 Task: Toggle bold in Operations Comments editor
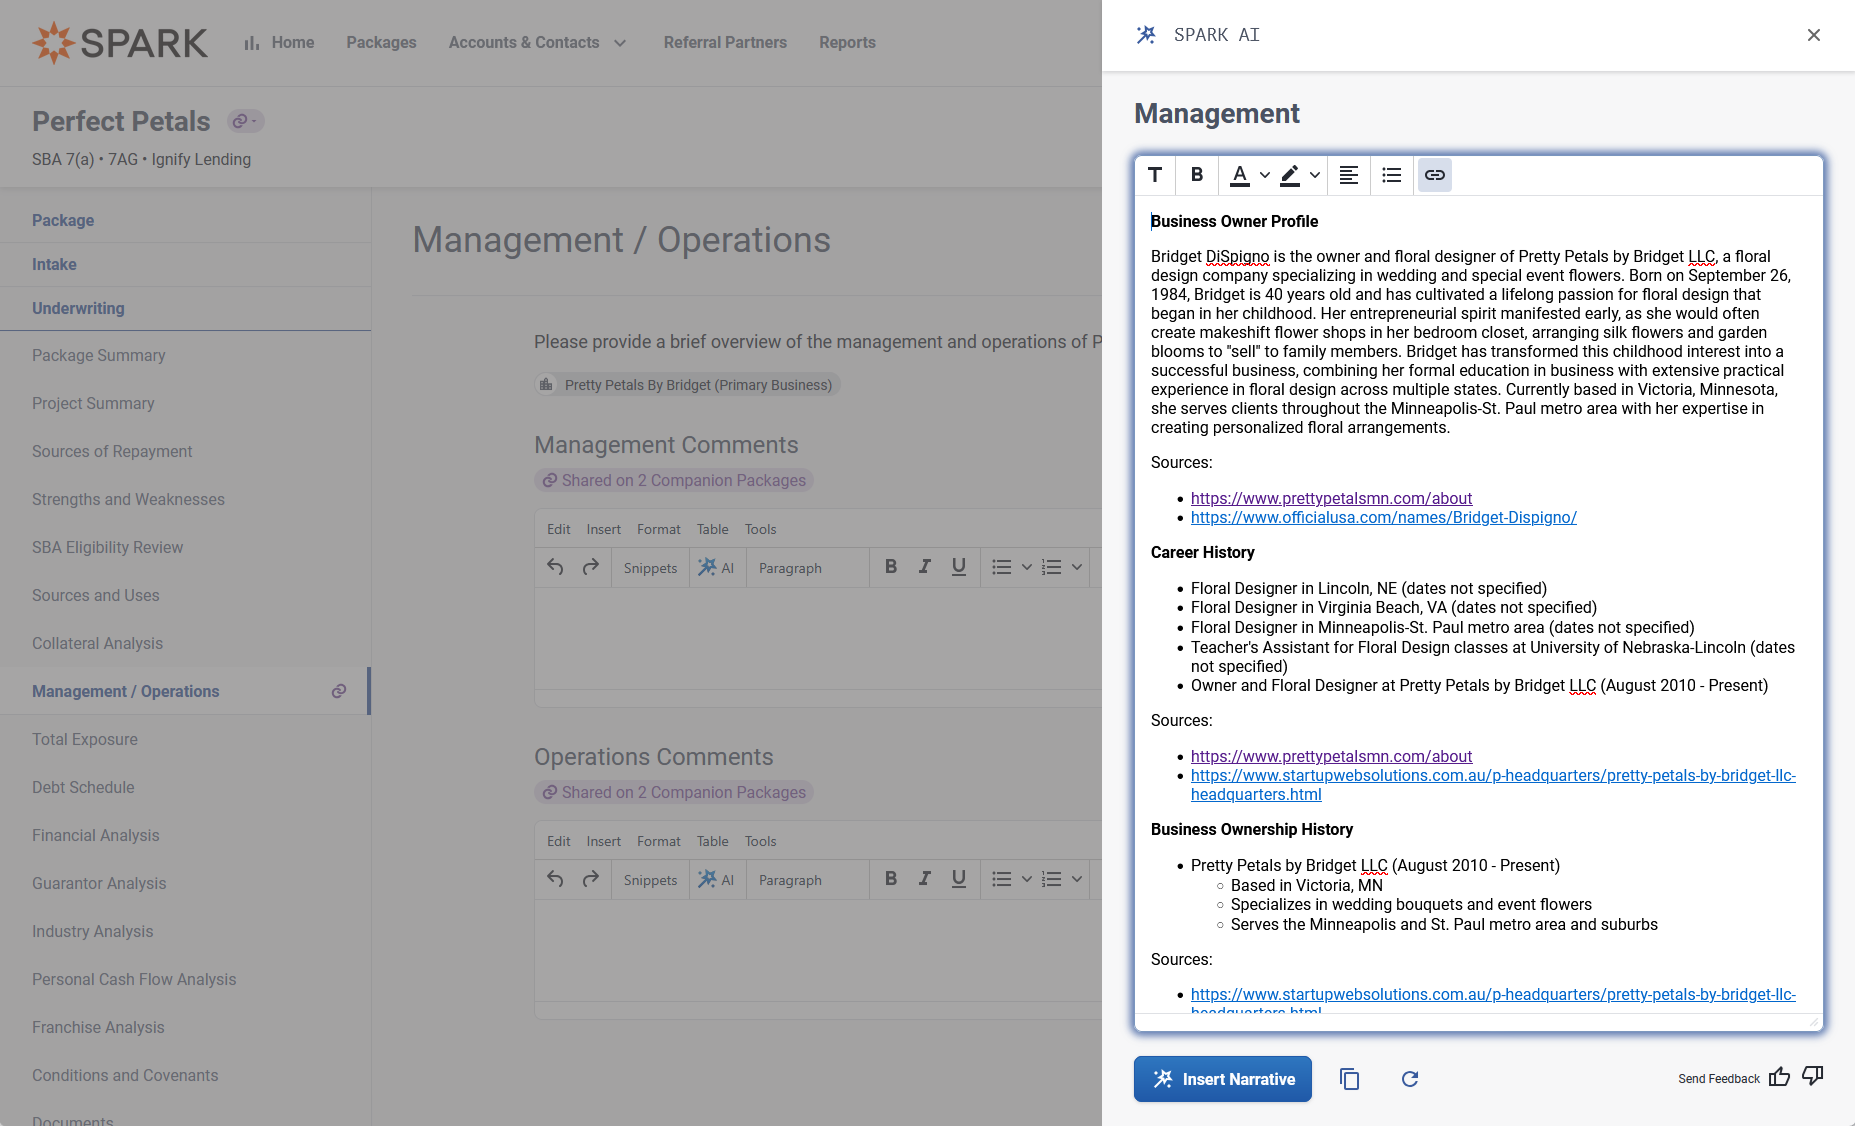point(891,879)
